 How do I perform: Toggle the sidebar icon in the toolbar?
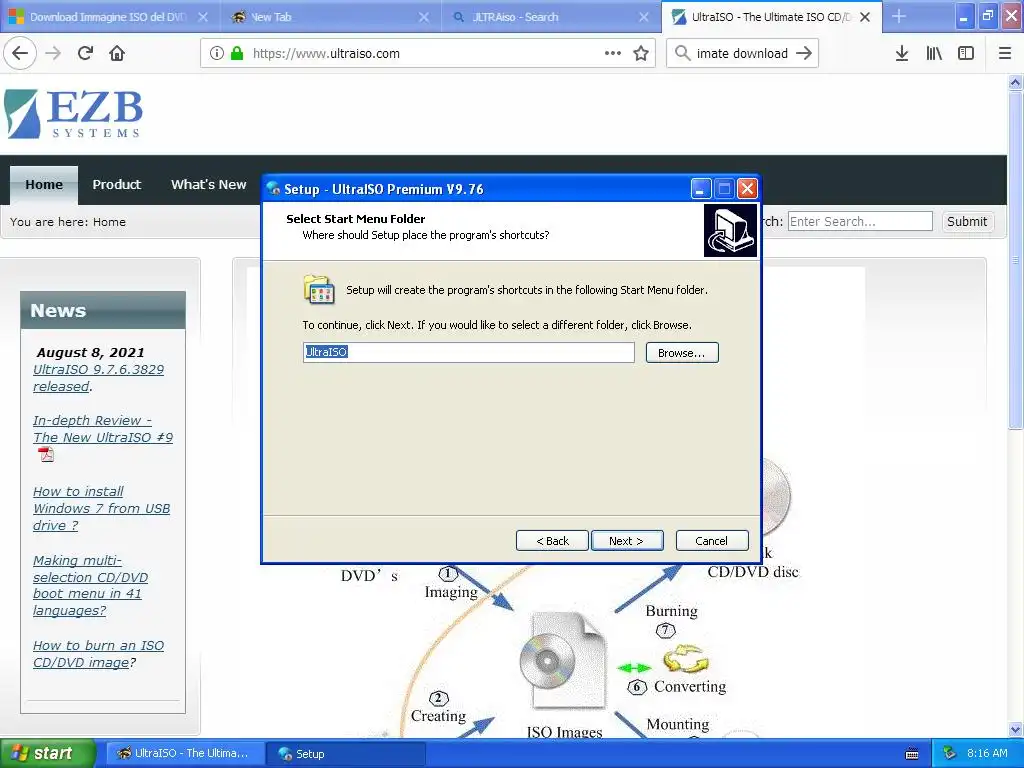(x=966, y=54)
